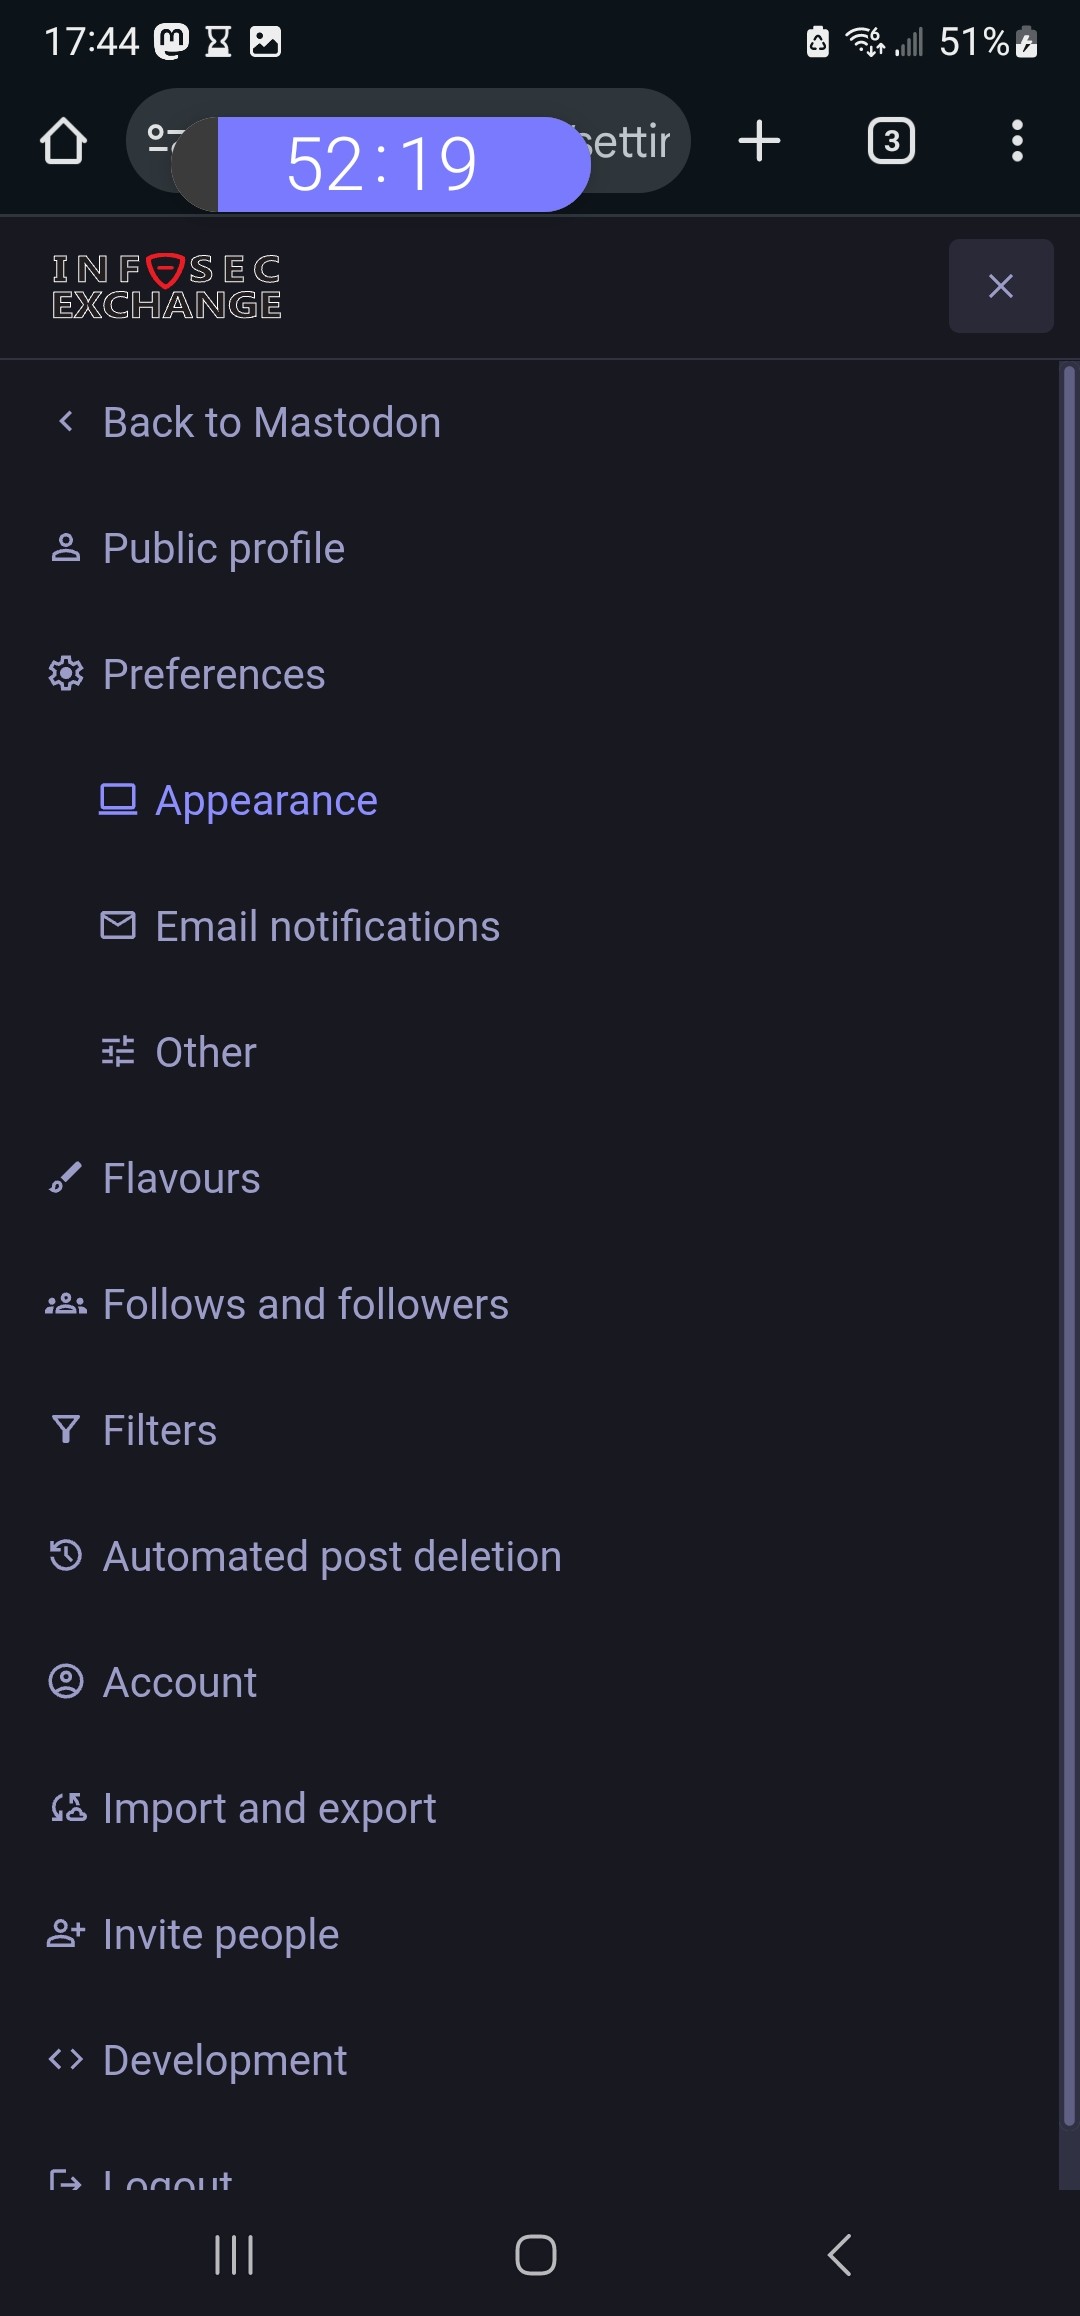Go back via the Back to Mastodon chevron
1080x2316 pixels.
(x=66, y=422)
